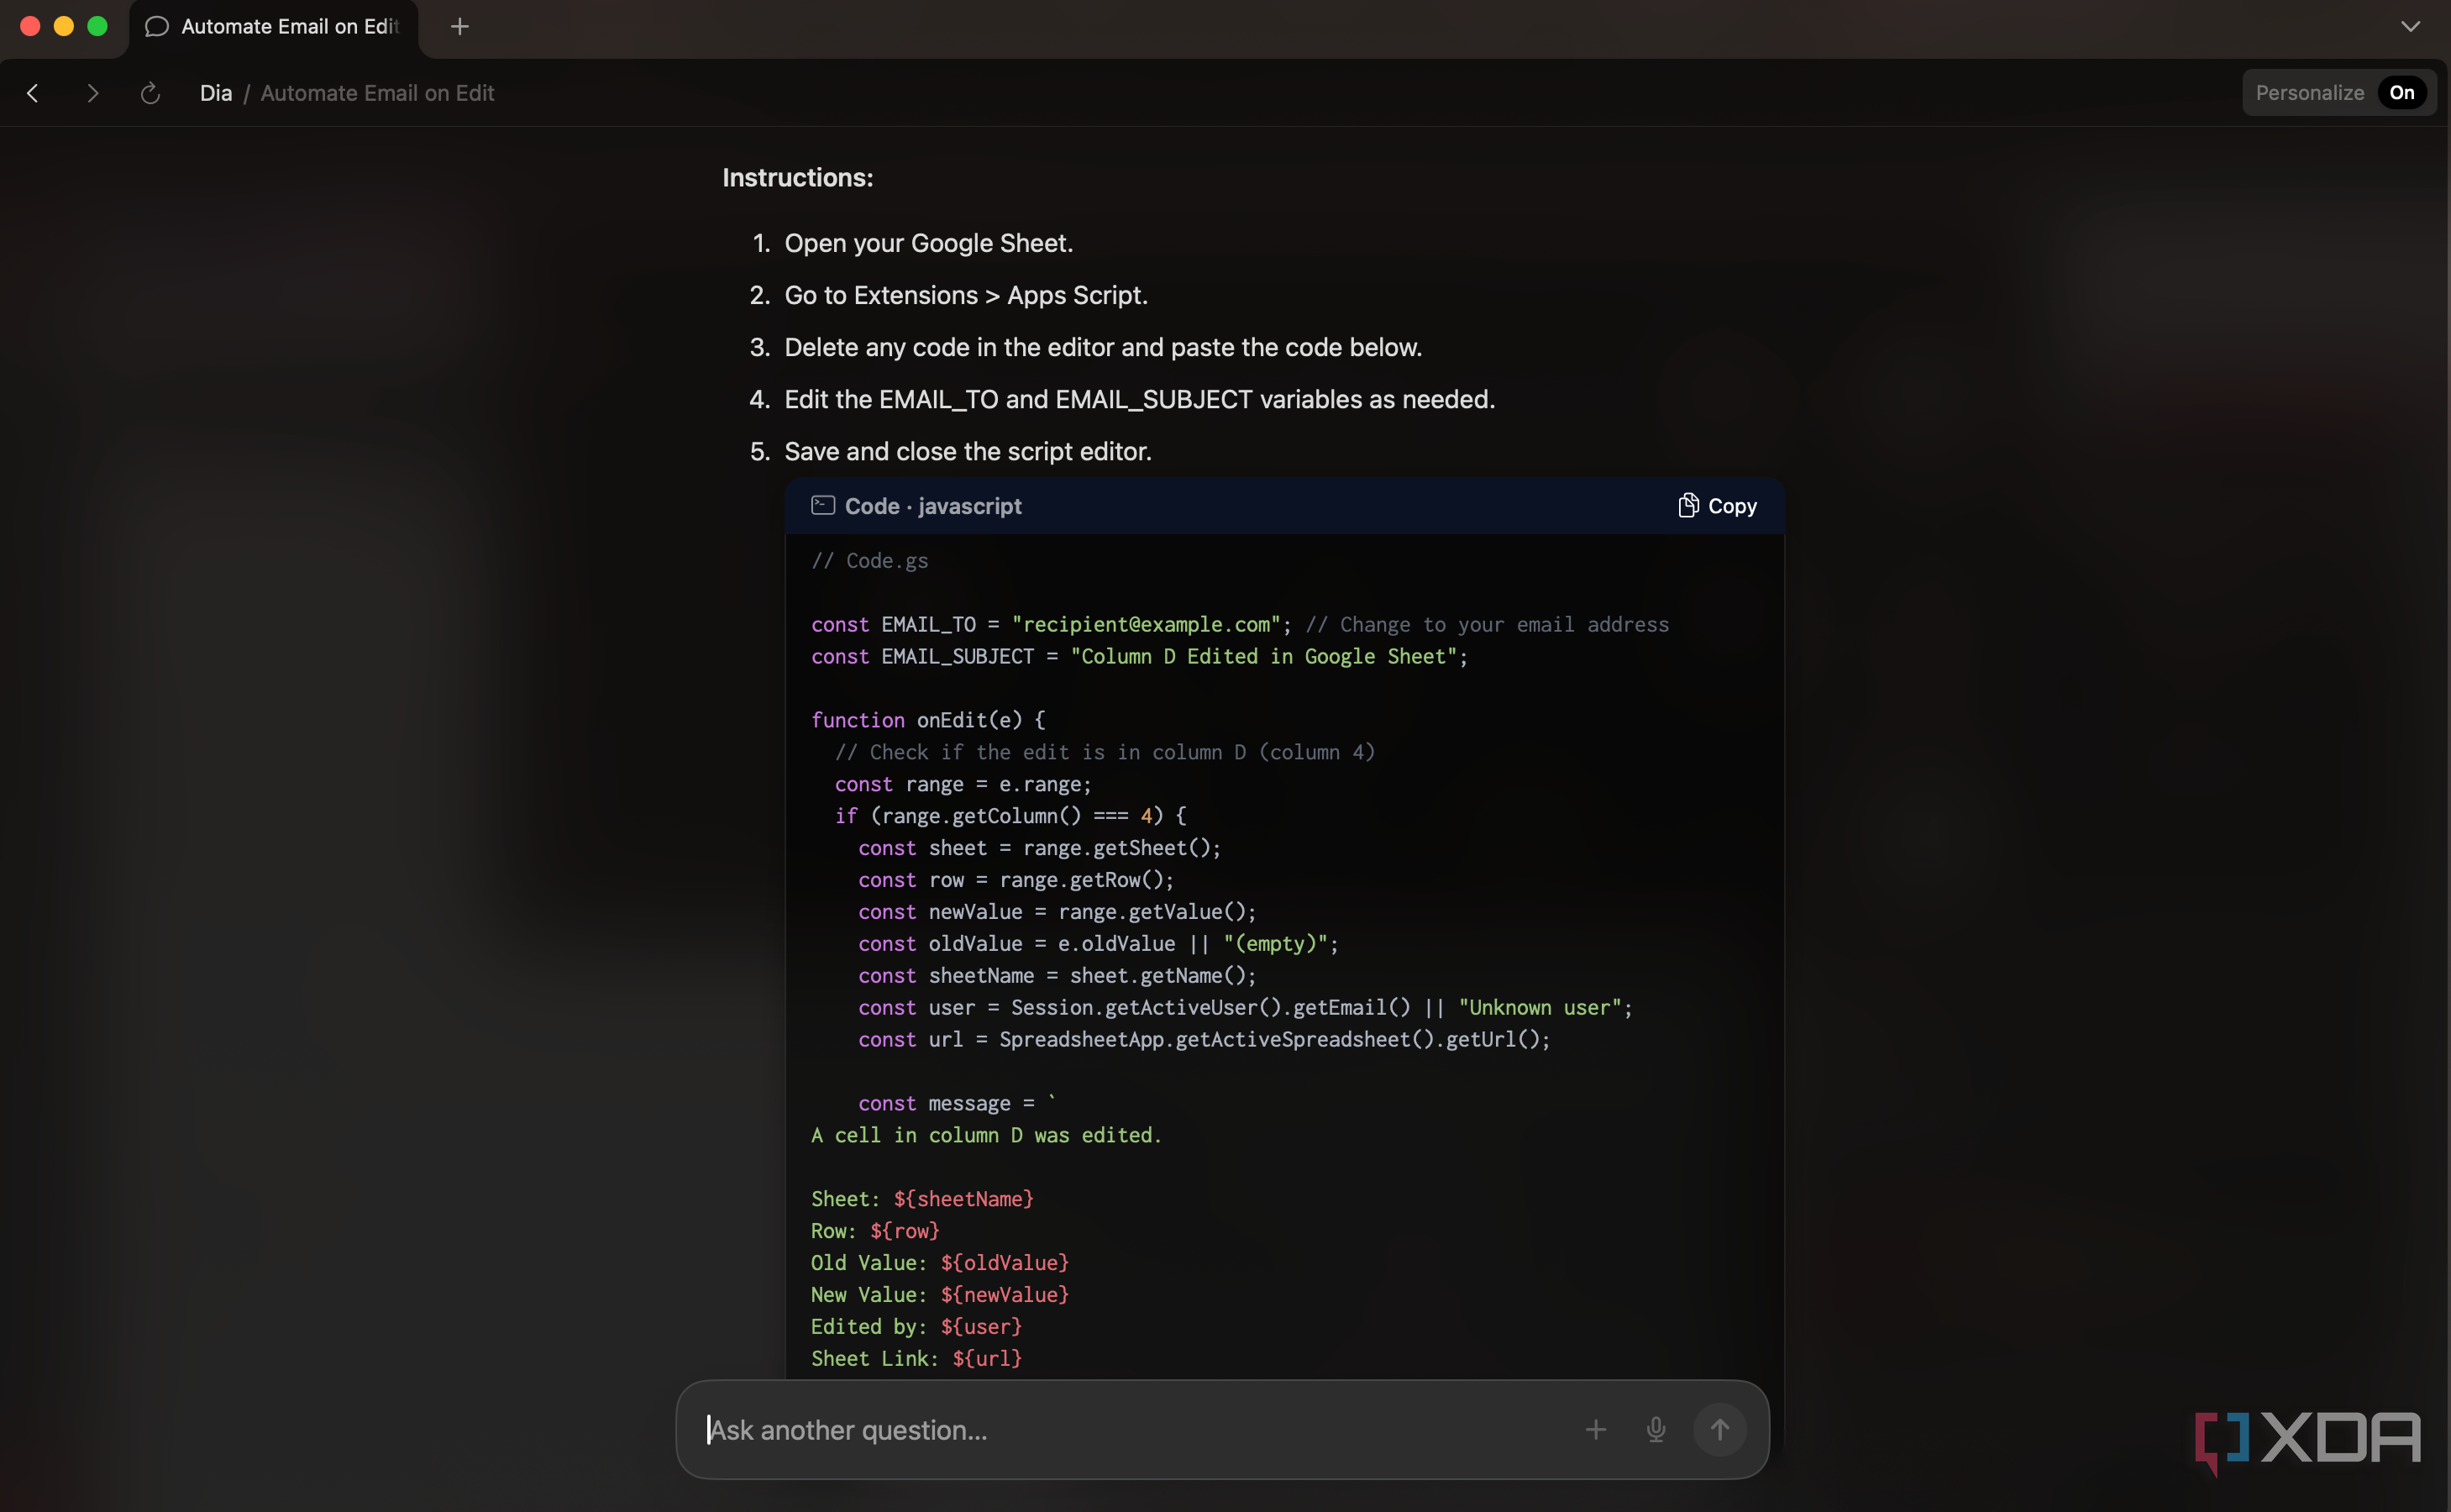This screenshot has width=2451, height=1512.
Task: Click the step 'Open your Google Sheet.'
Action: tap(929, 243)
